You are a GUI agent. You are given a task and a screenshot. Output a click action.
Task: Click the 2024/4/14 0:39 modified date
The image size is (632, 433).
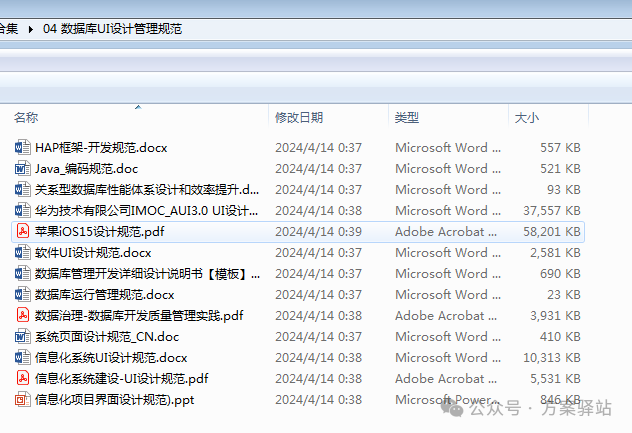[318, 231]
